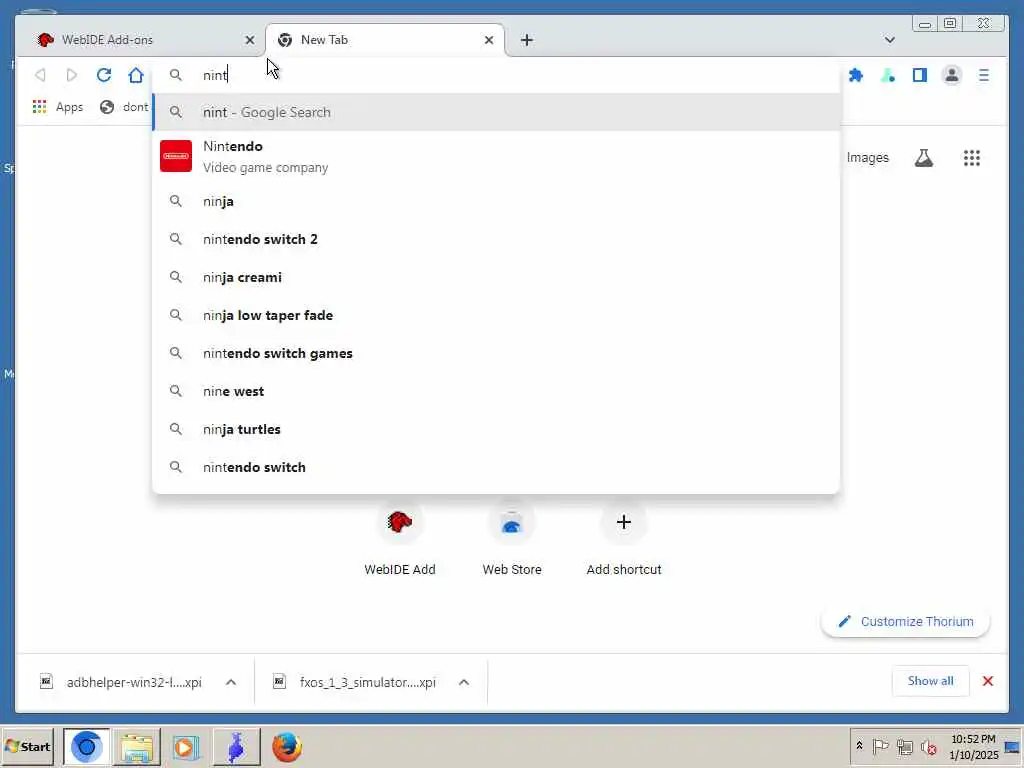The height and width of the screenshot is (768, 1024).
Task: Open Search Labs flask icon
Action: pos(923,157)
